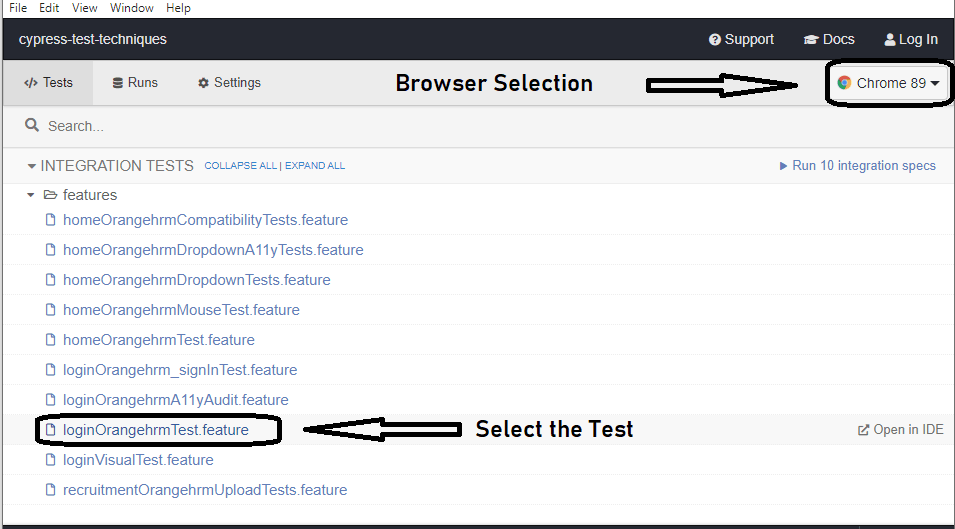The image size is (955, 529).
Task: Open the Docs link
Action: pyautogui.click(x=829, y=40)
